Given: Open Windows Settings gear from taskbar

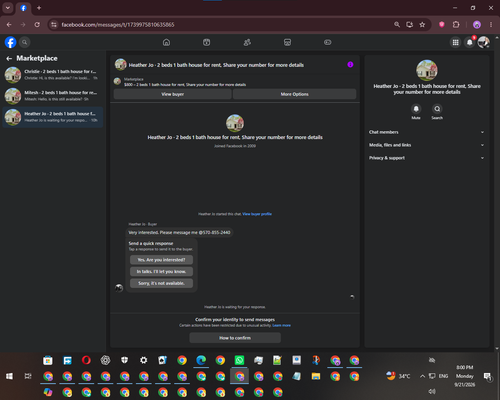Looking at the screenshot, I should pyautogui.click(x=144, y=360).
